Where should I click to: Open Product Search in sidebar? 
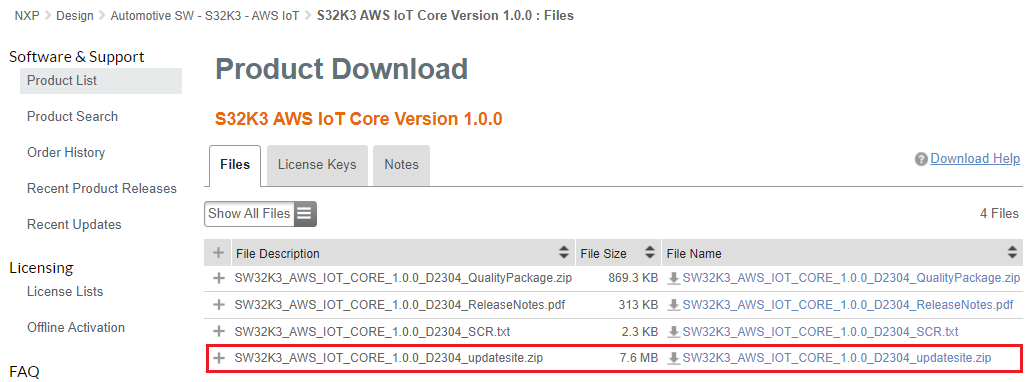[73, 117]
